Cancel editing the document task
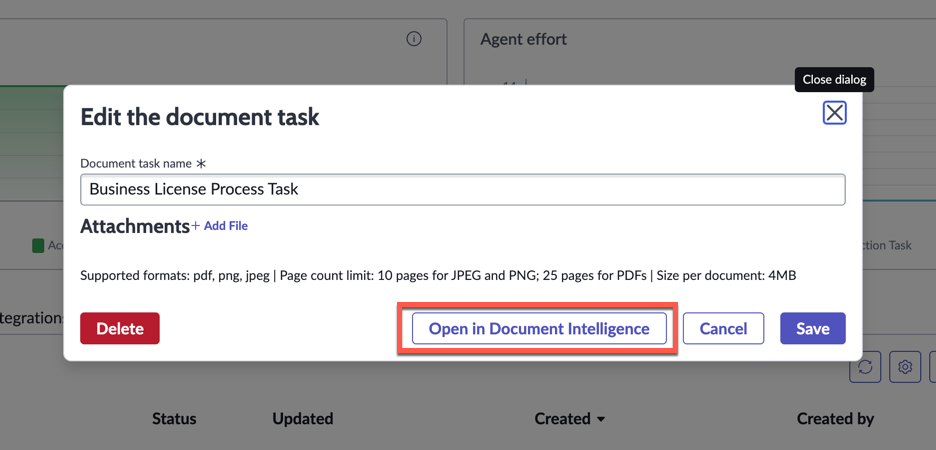This screenshot has width=936, height=450. click(x=723, y=328)
